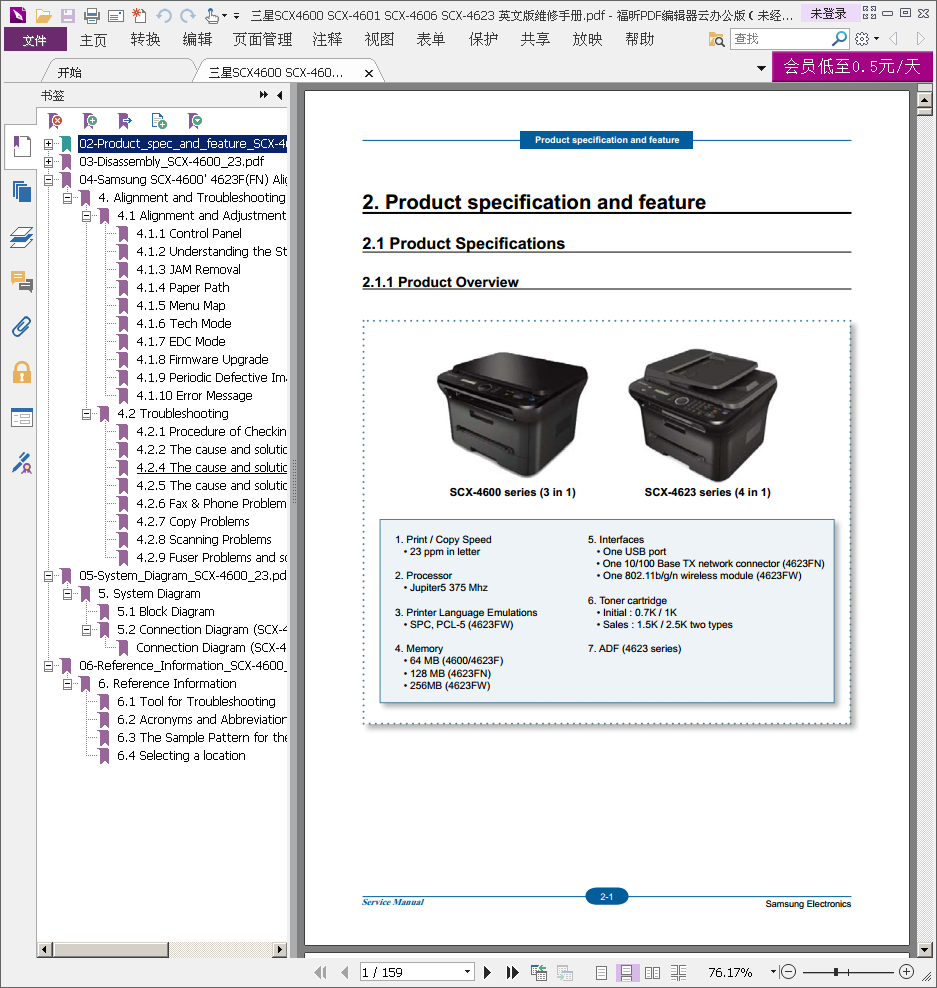Click the zoom slider handle
The height and width of the screenshot is (988, 937).
[x=836, y=972]
